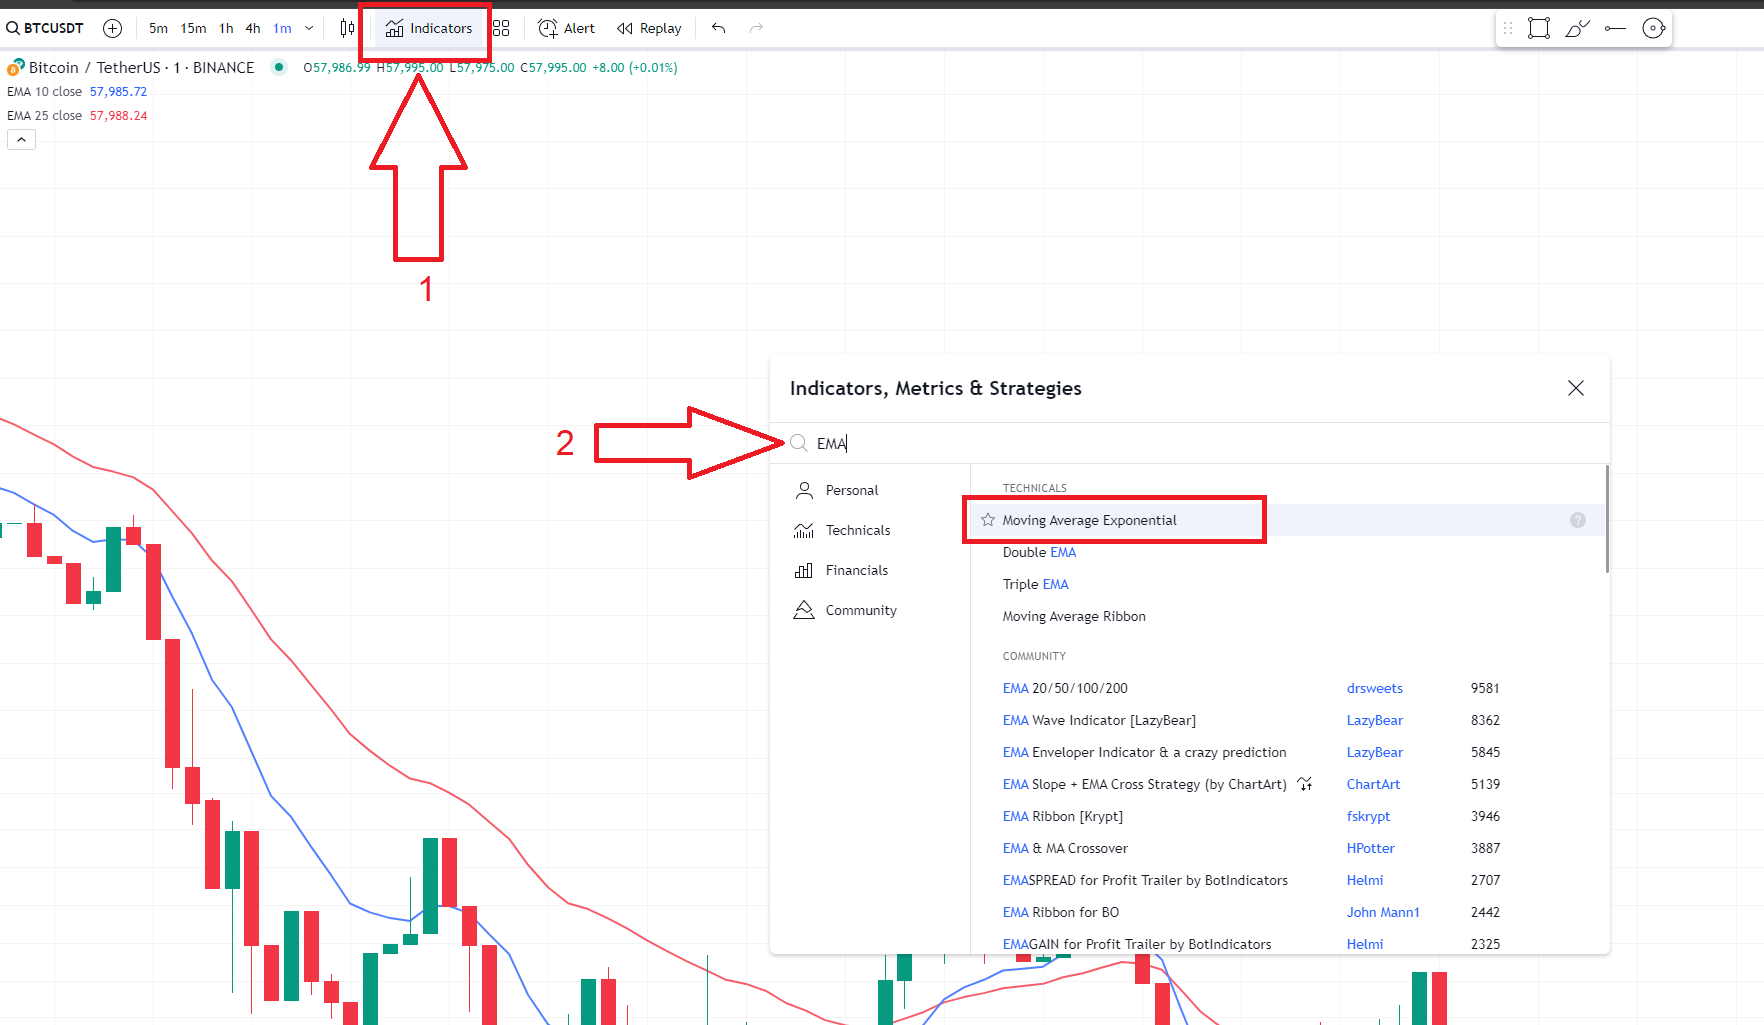Grab the floating toolbar drag handle

[1508, 28]
